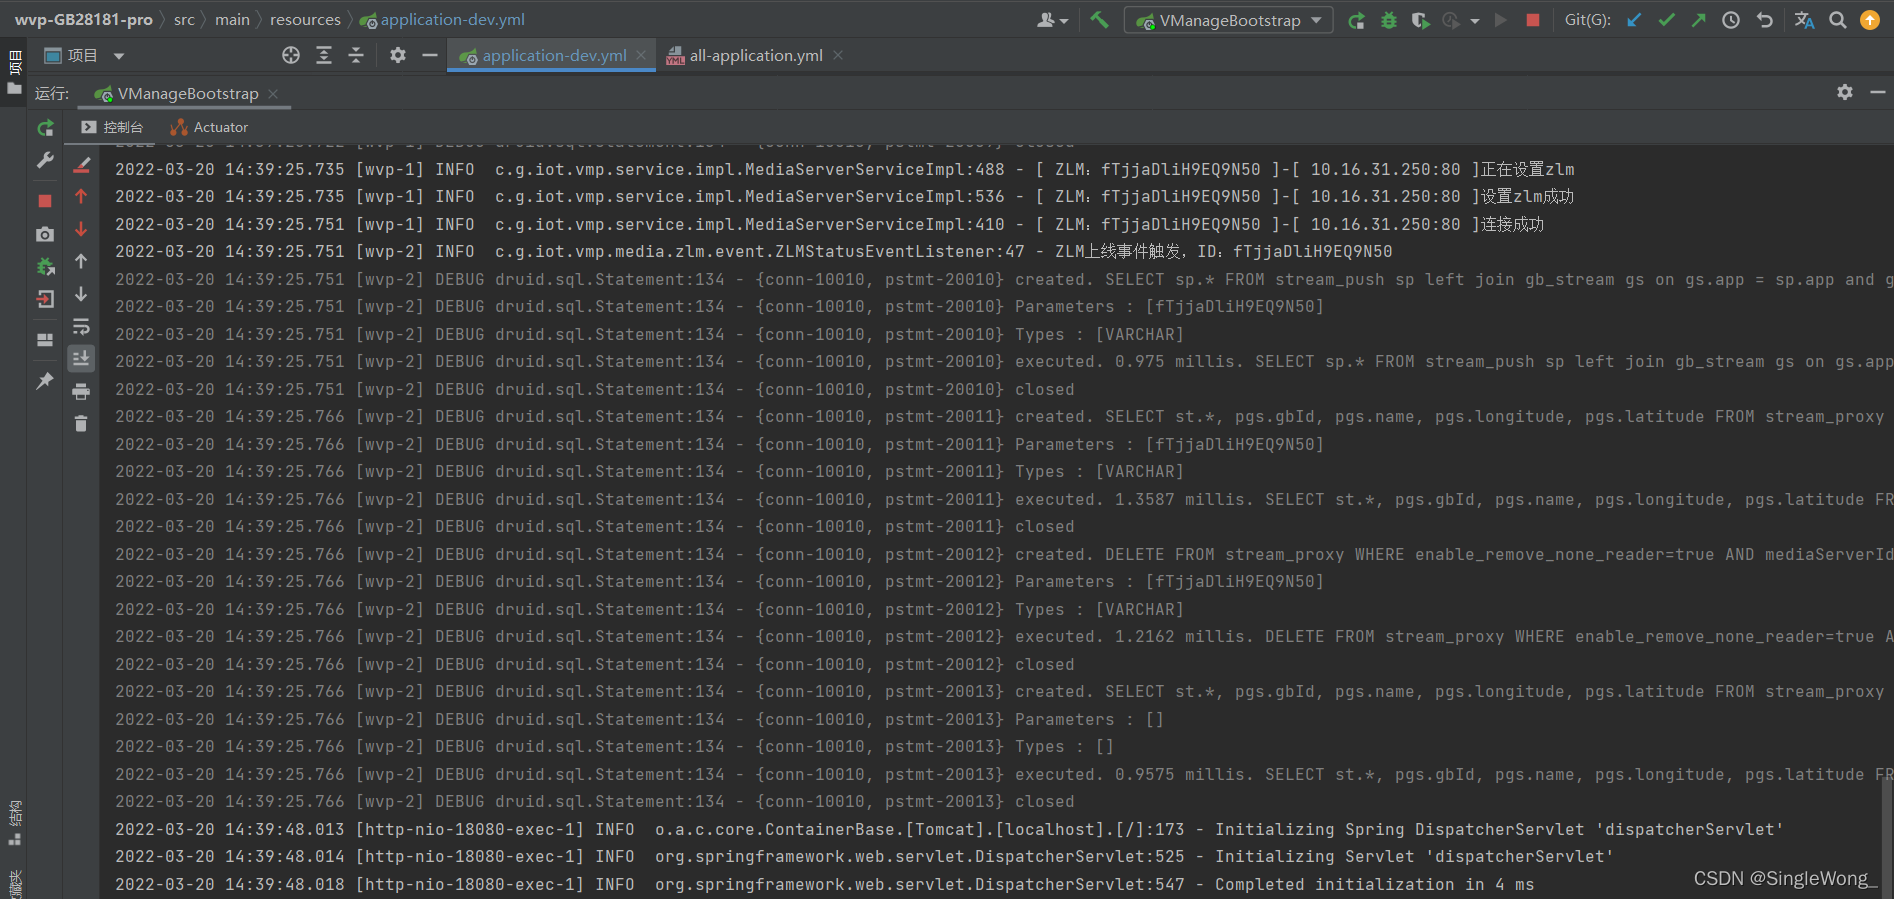This screenshot has height=899, width=1894.
Task: Run with coverage using the shield icon
Action: click(x=1420, y=20)
